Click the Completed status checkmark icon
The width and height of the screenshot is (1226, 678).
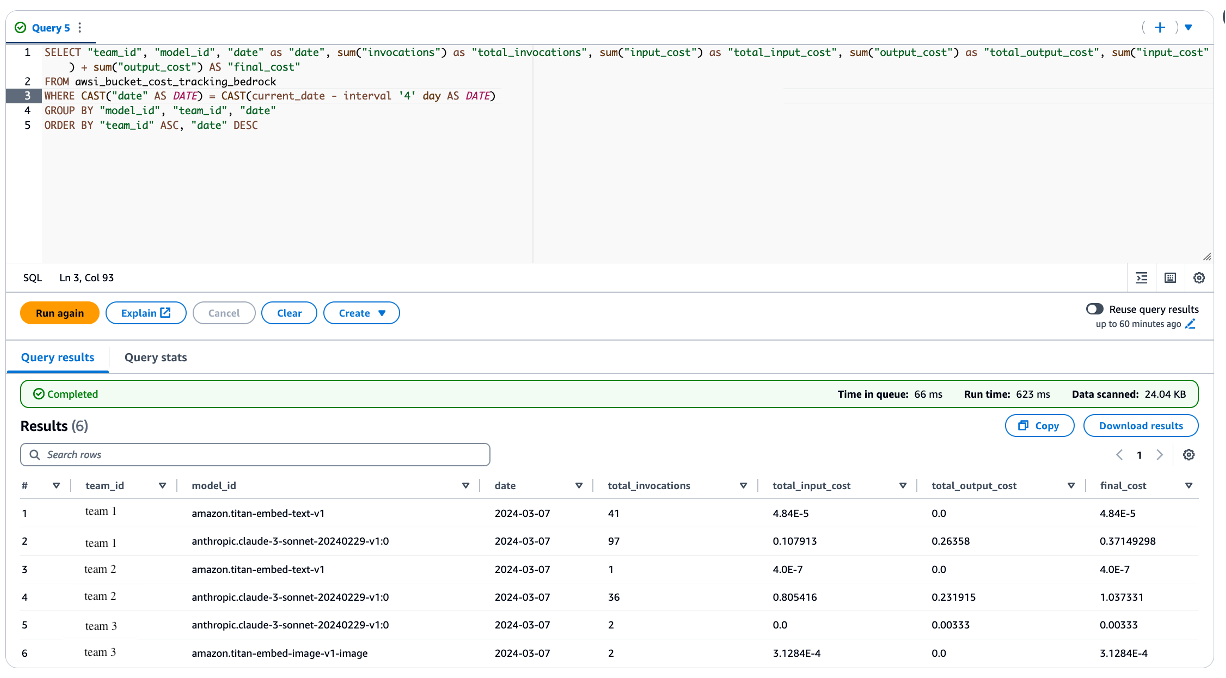coord(41,394)
